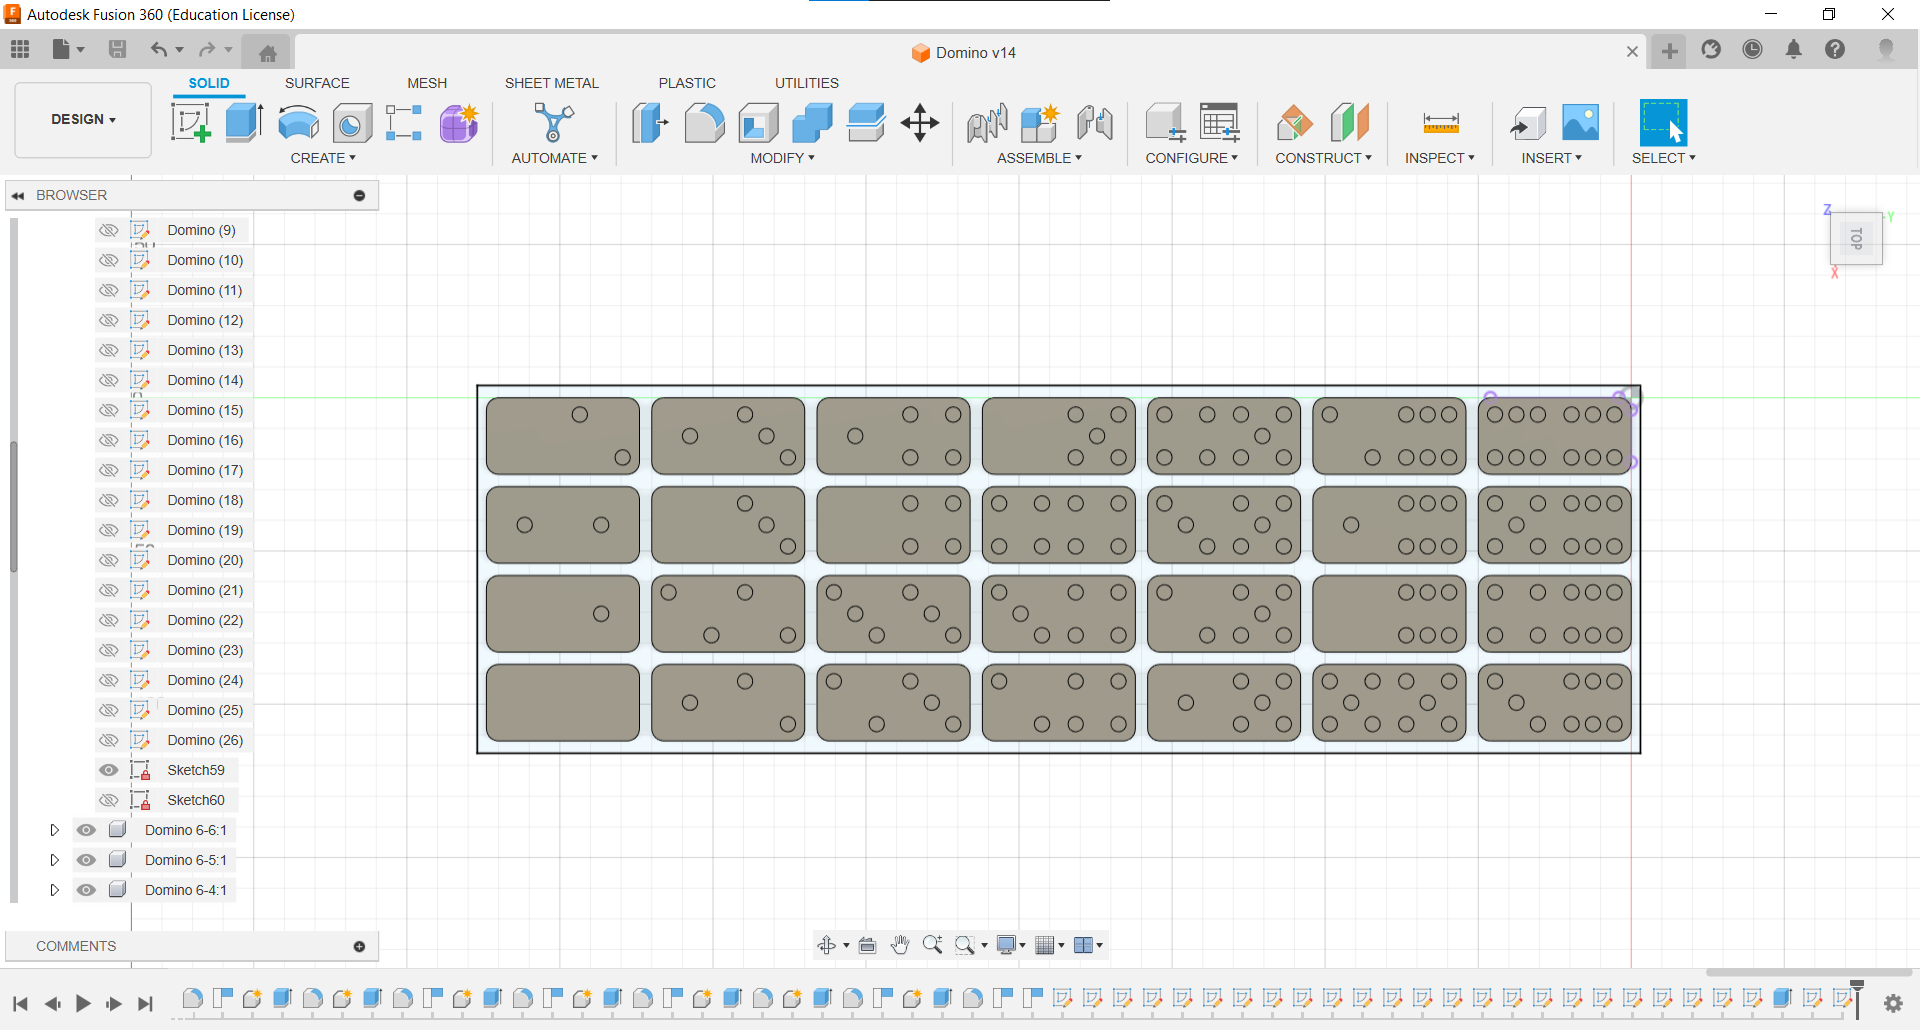The image size is (1920, 1030).
Task: Open the MODIFY dropdown menu
Action: 782,158
